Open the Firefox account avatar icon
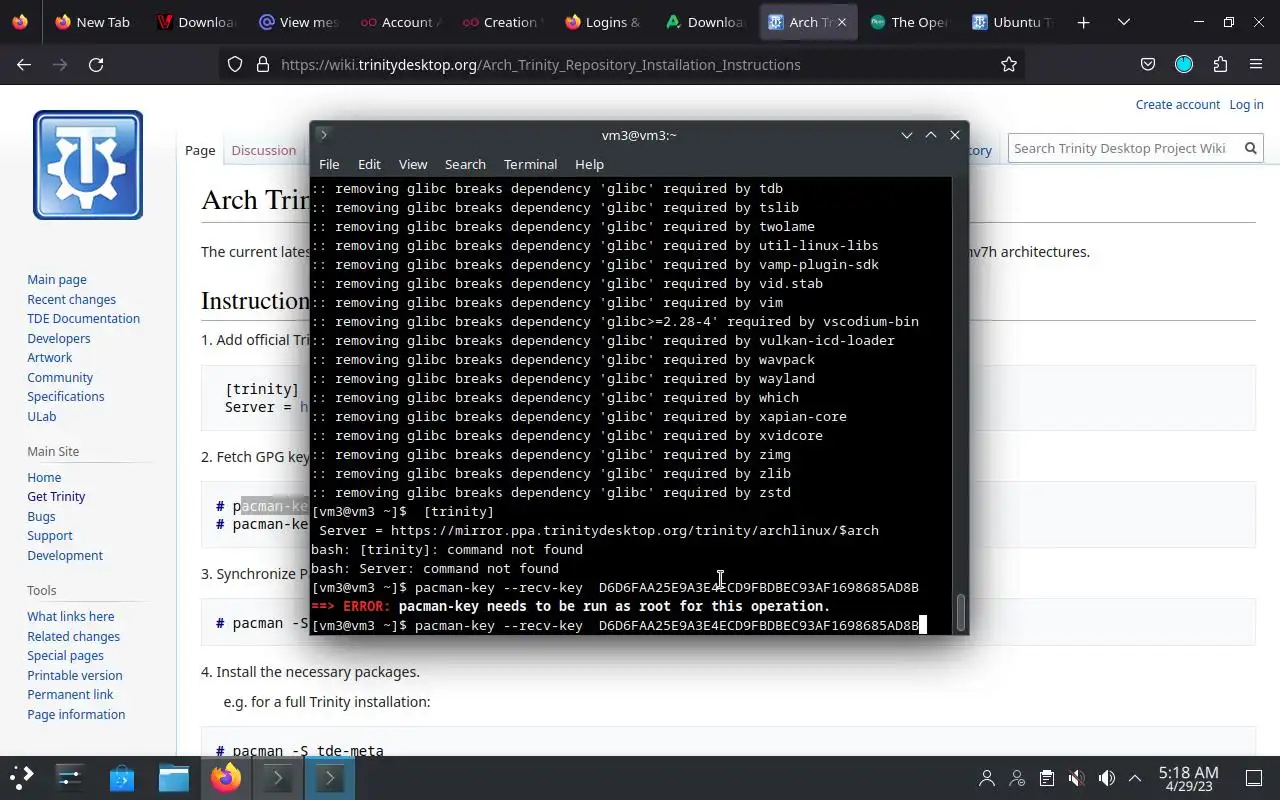Viewport: 1280px width, 800px height. pos(1184,64)
